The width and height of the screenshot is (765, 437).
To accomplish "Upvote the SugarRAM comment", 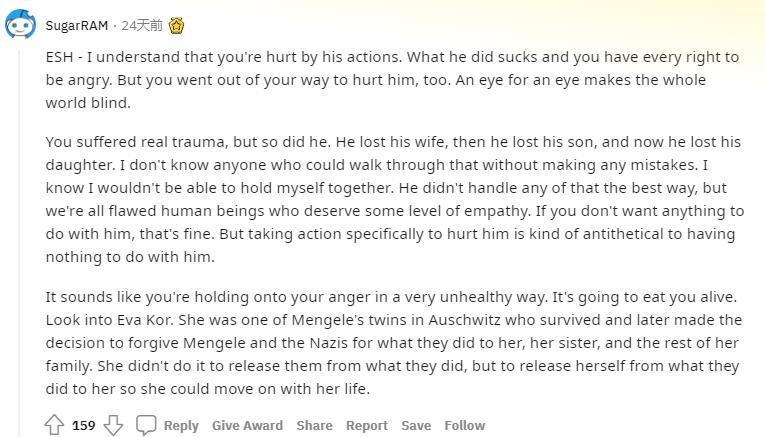I will pos(54,425).
